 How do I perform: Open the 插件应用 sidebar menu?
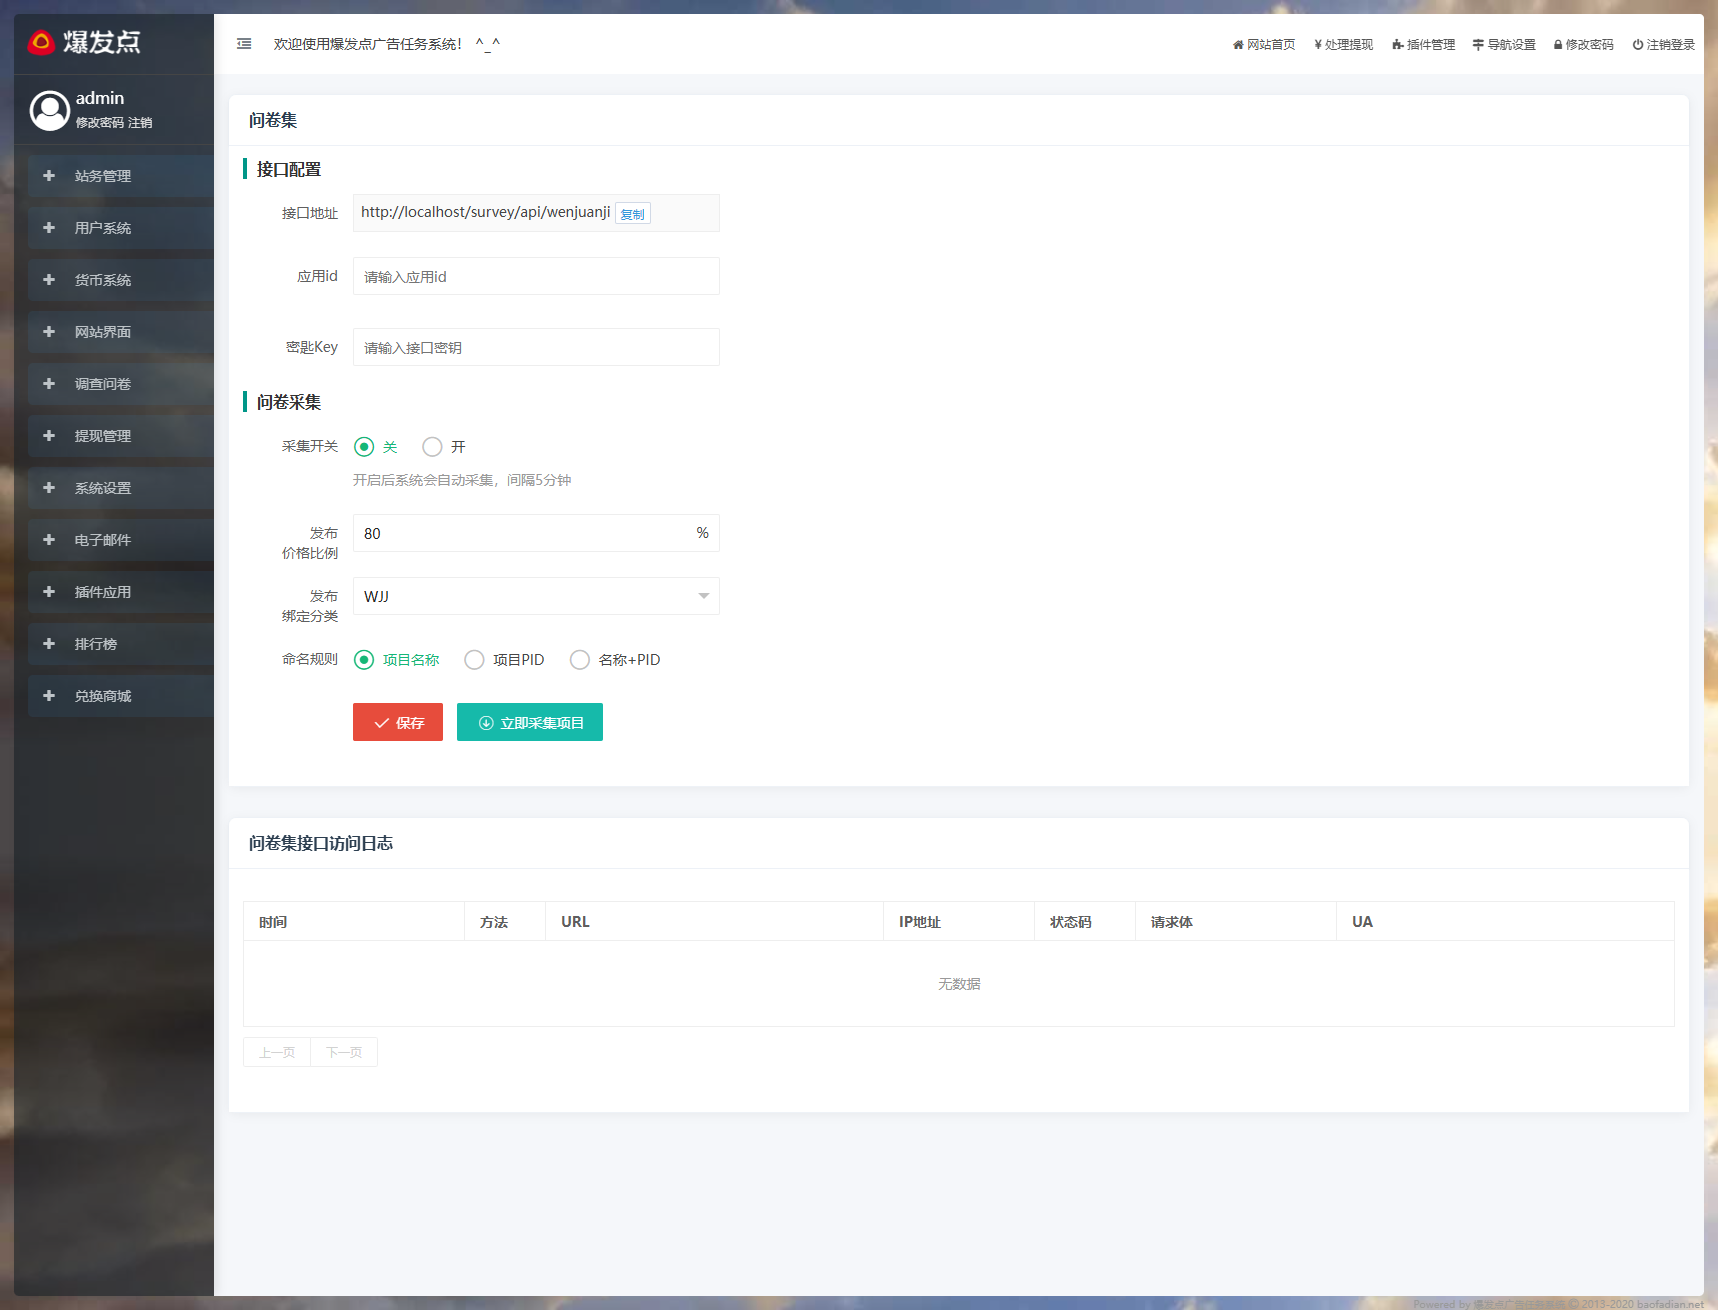coord(103,592)
